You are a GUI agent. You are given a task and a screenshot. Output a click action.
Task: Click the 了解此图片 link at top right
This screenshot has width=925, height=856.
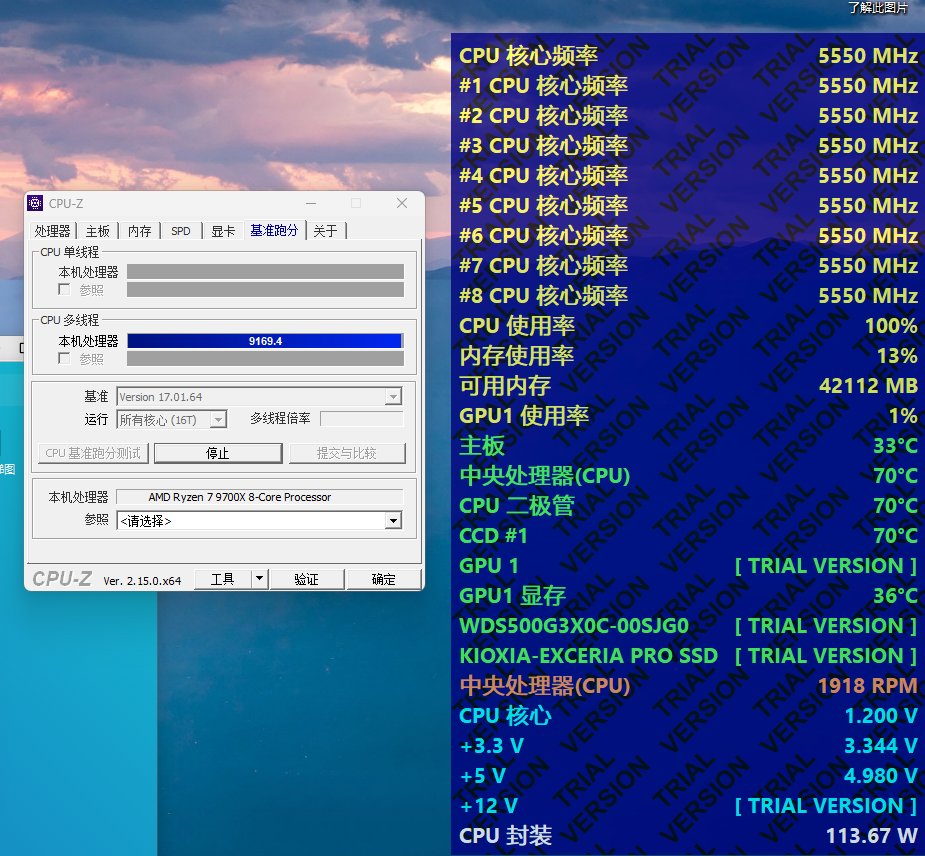tap(878, 8)
